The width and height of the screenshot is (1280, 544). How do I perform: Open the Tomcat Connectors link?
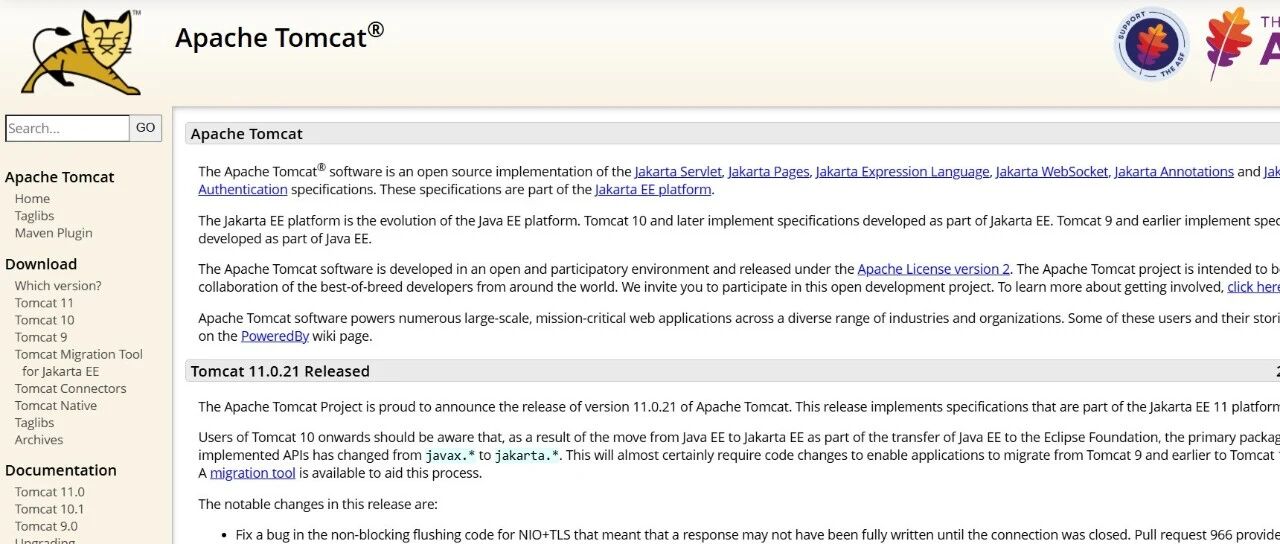(71, 389)
